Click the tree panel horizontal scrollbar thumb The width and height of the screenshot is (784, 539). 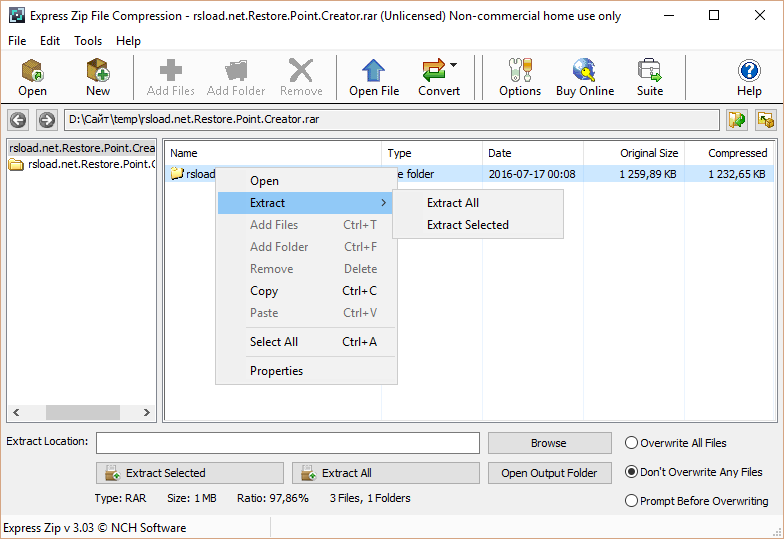point(82,412)
